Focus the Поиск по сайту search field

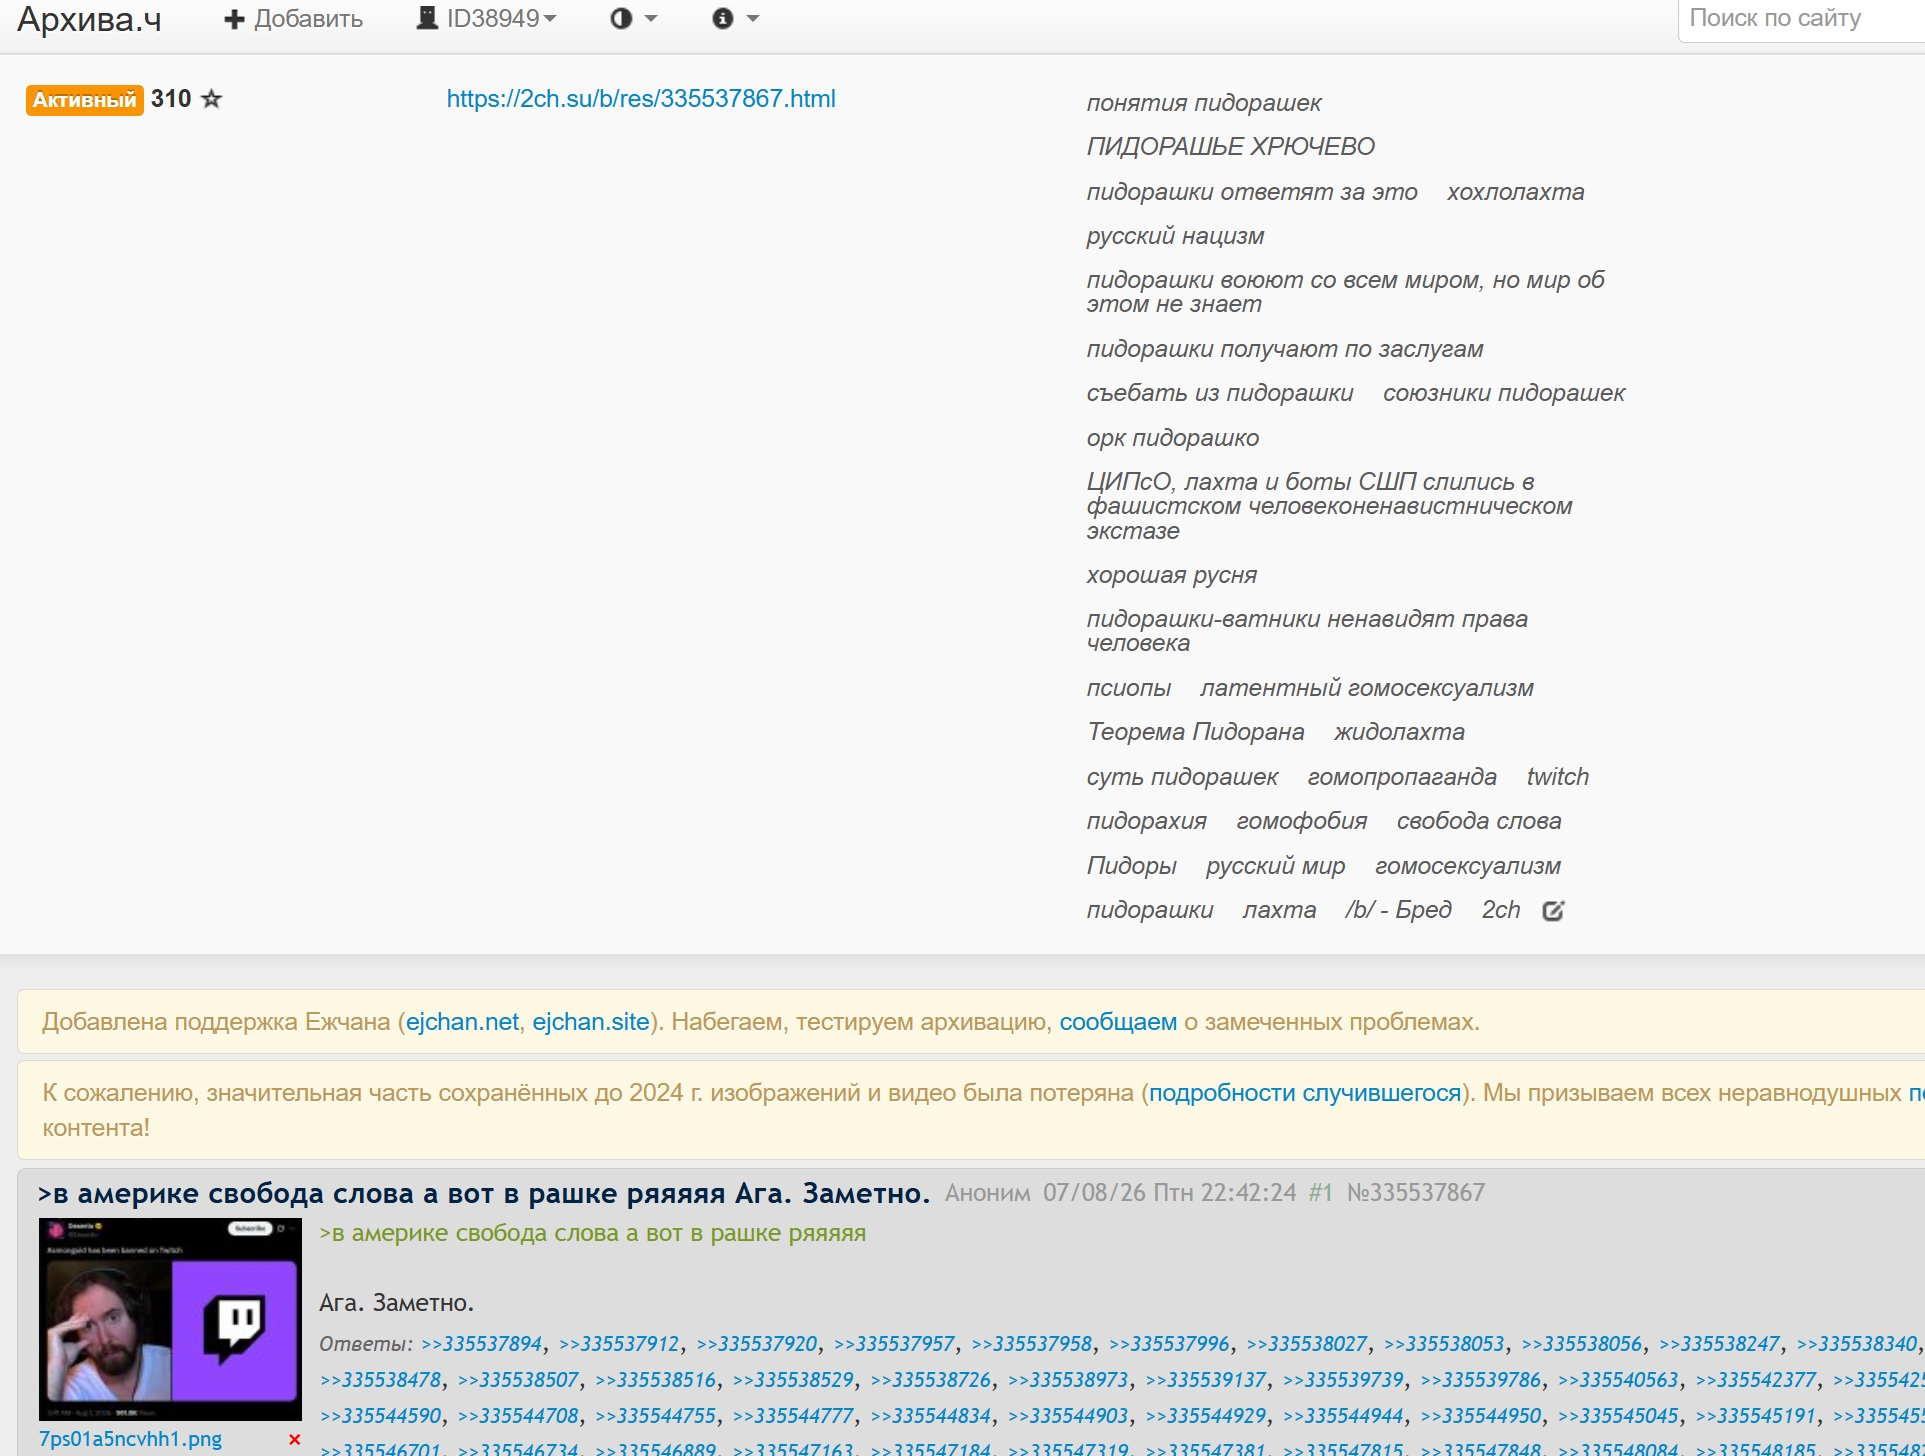[x=1801, y=19]
